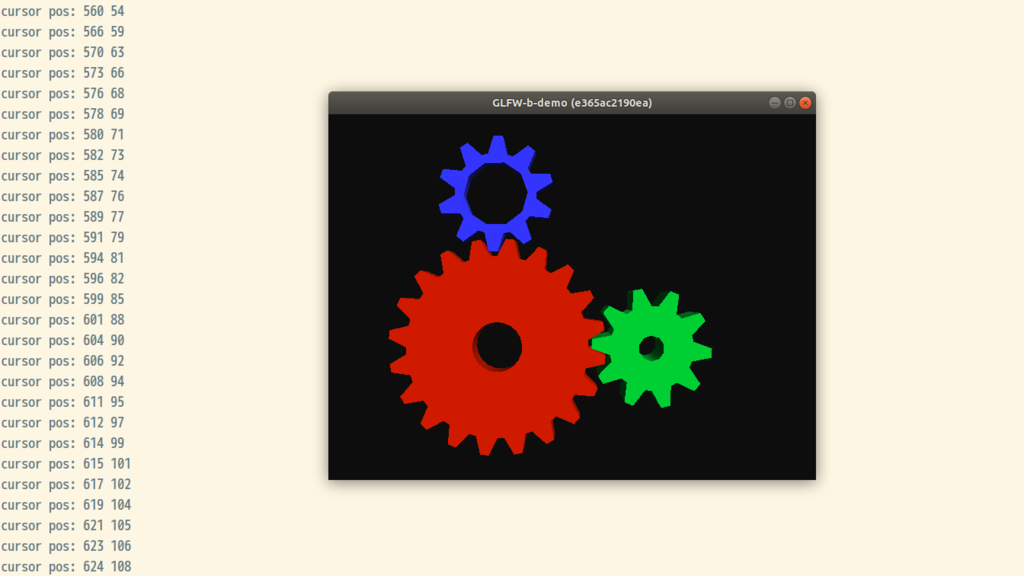Click the log line "cursor pos: 585 74"

click(x=63, y=176)
